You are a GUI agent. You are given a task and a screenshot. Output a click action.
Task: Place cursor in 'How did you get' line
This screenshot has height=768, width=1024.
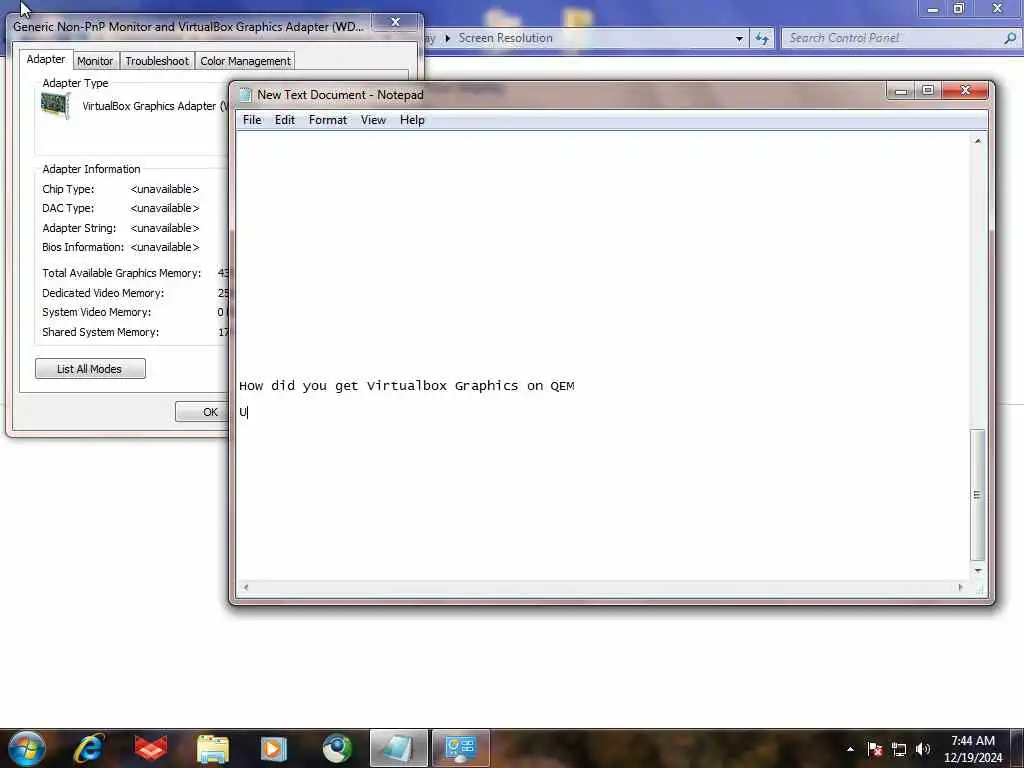click(x=406, y=386)
